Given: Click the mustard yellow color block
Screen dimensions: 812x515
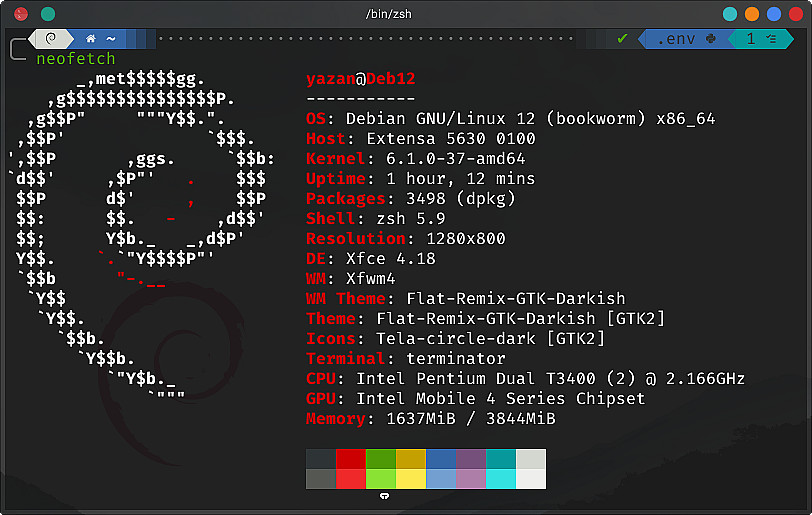Looking at the screenshot, I should 411,459.
